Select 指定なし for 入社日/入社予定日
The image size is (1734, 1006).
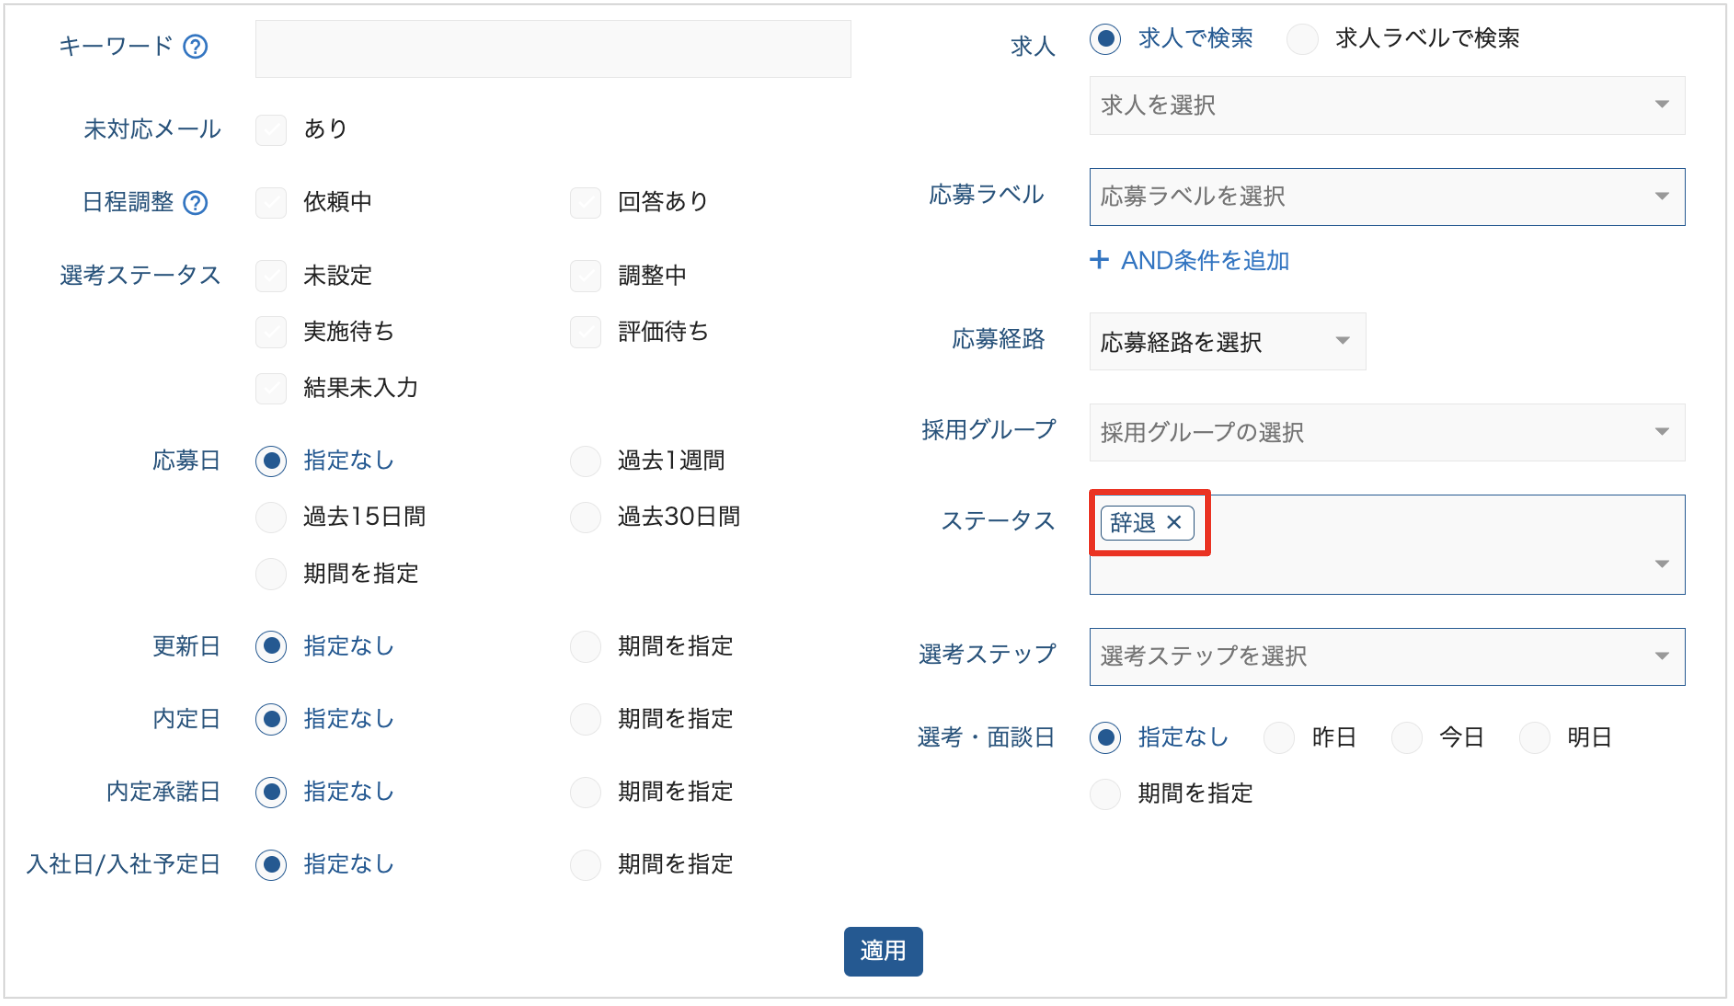(271, 865)
